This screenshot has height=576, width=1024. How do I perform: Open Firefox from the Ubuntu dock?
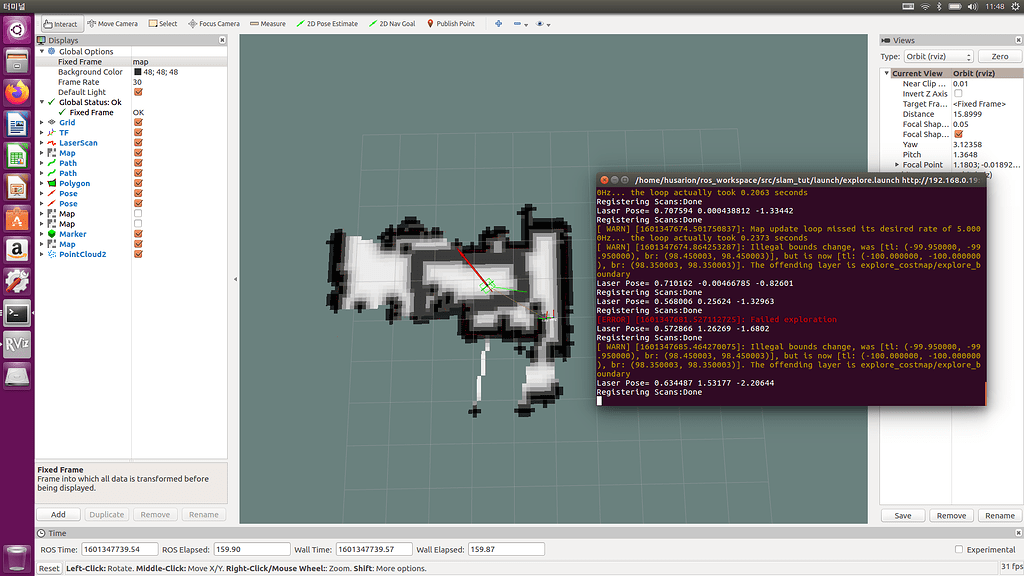coord(17,92)
